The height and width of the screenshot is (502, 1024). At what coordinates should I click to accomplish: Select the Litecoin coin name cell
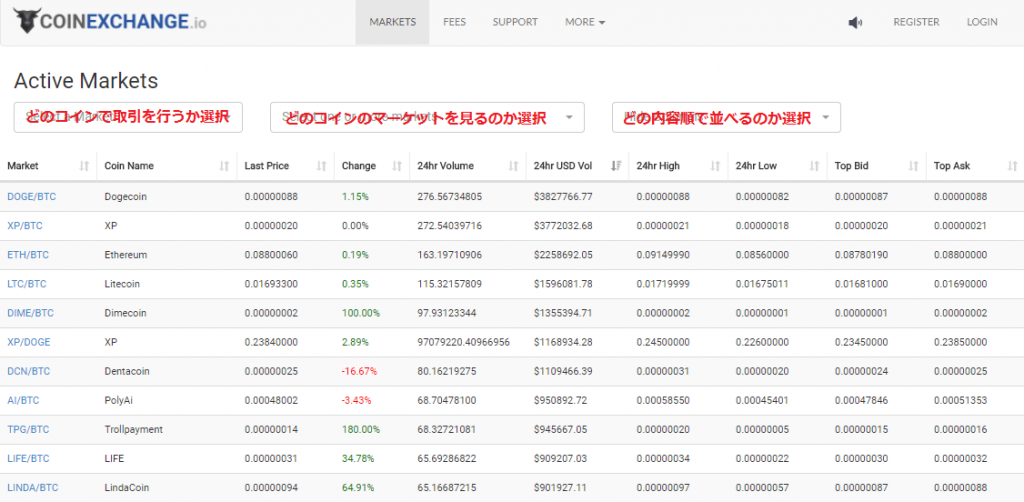(122, 284)
